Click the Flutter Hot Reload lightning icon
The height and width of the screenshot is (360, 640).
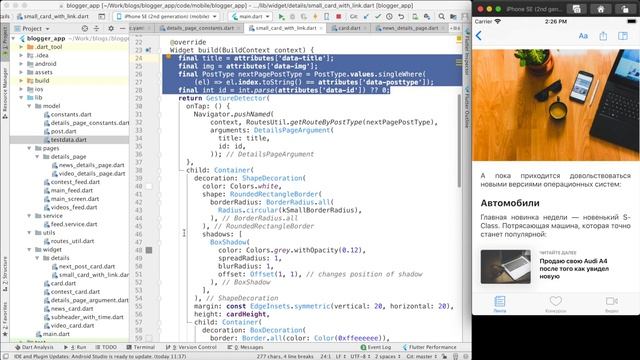[x=315, y=16]
